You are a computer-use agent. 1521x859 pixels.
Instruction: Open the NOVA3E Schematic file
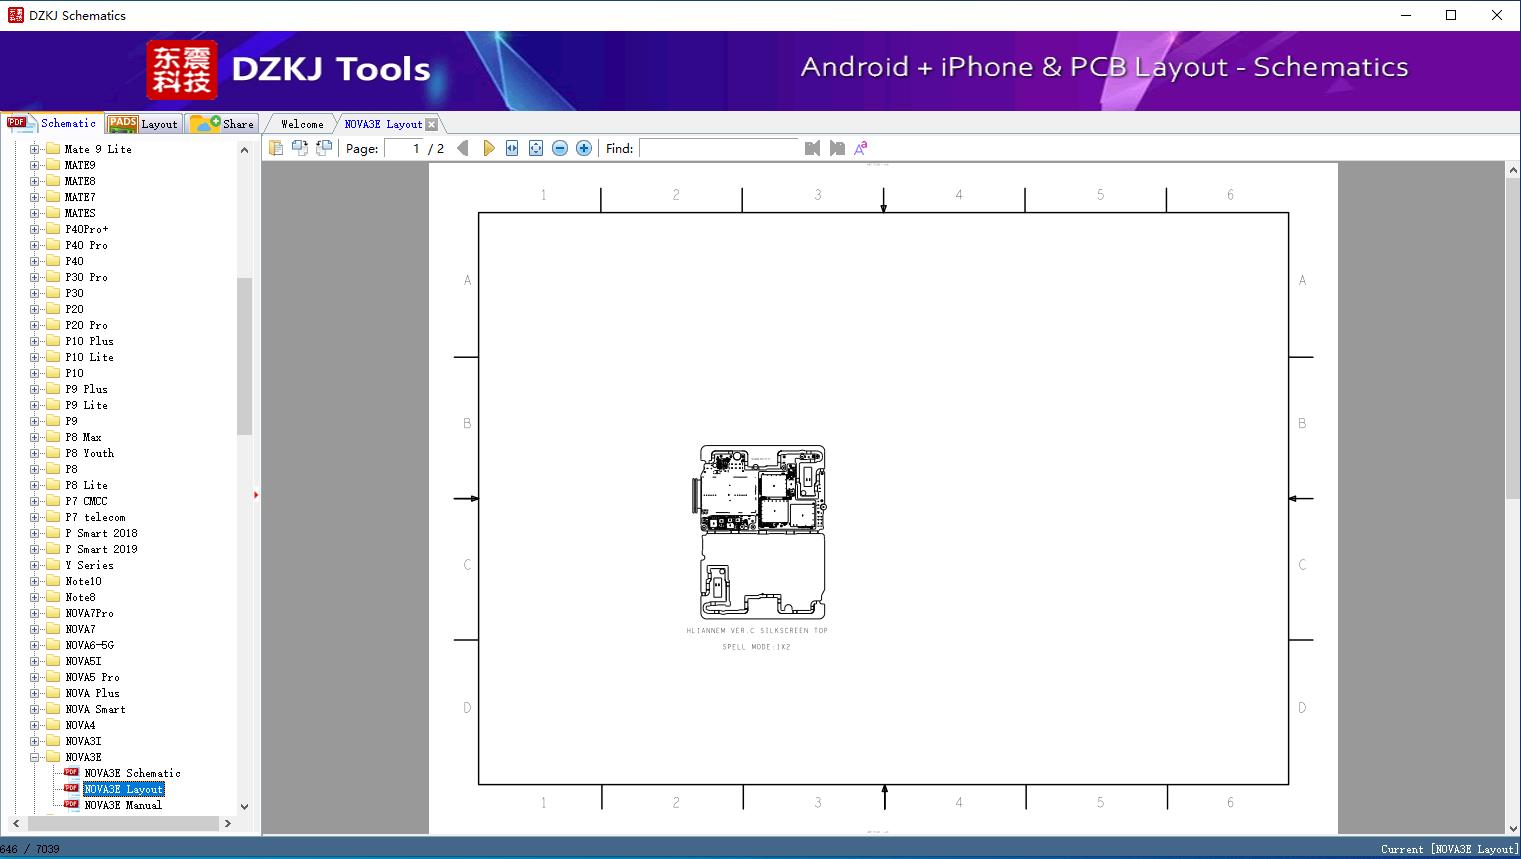click(132, 773)
